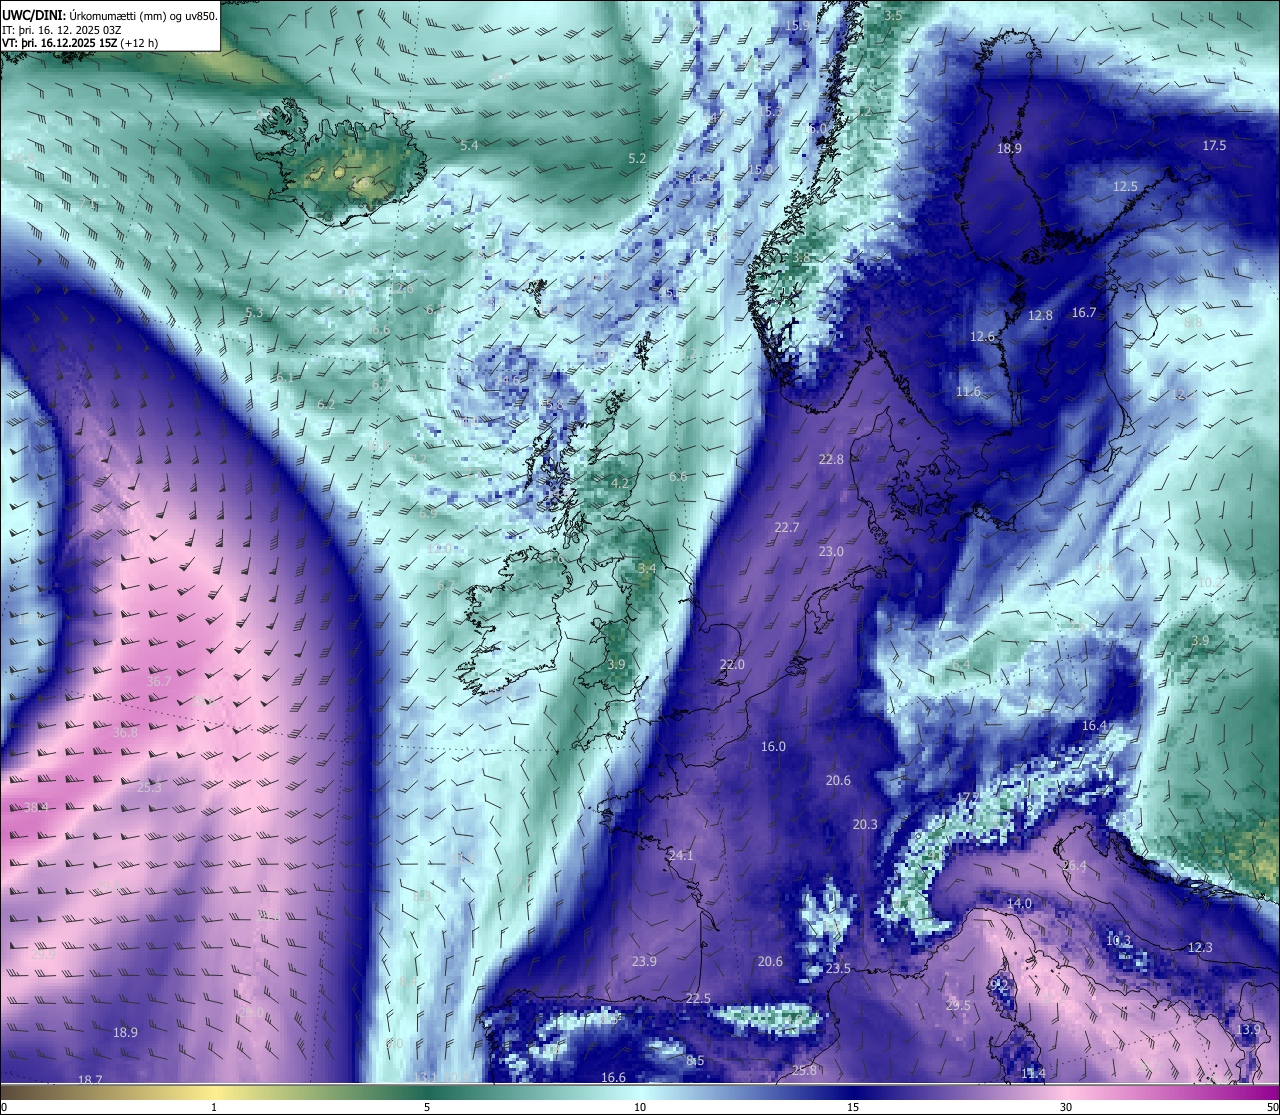Click the value "20.3" over eastern France
This screenshot has width=1280, height=1115.
pos(865,824)
